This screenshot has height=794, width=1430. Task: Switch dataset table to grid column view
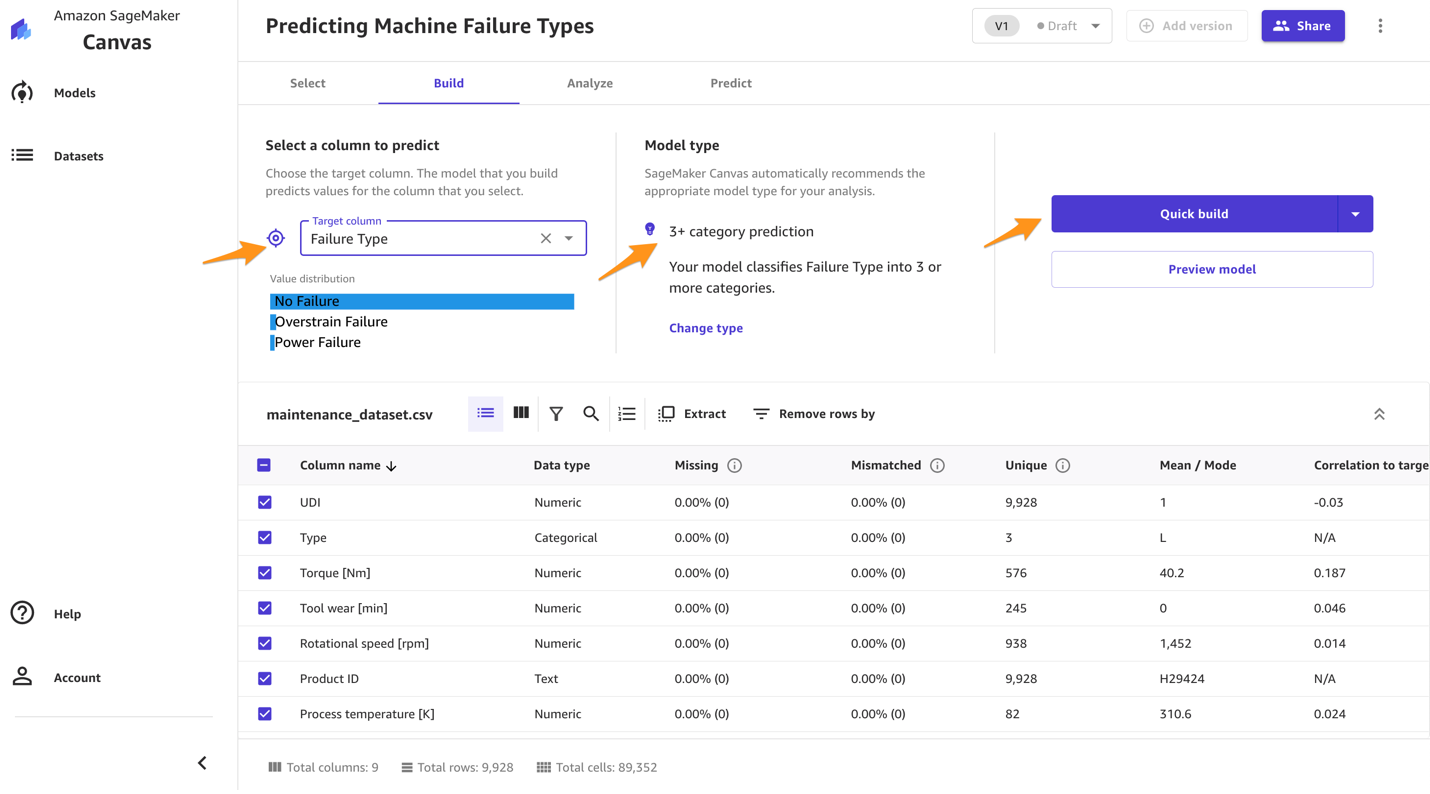point(521,413)
